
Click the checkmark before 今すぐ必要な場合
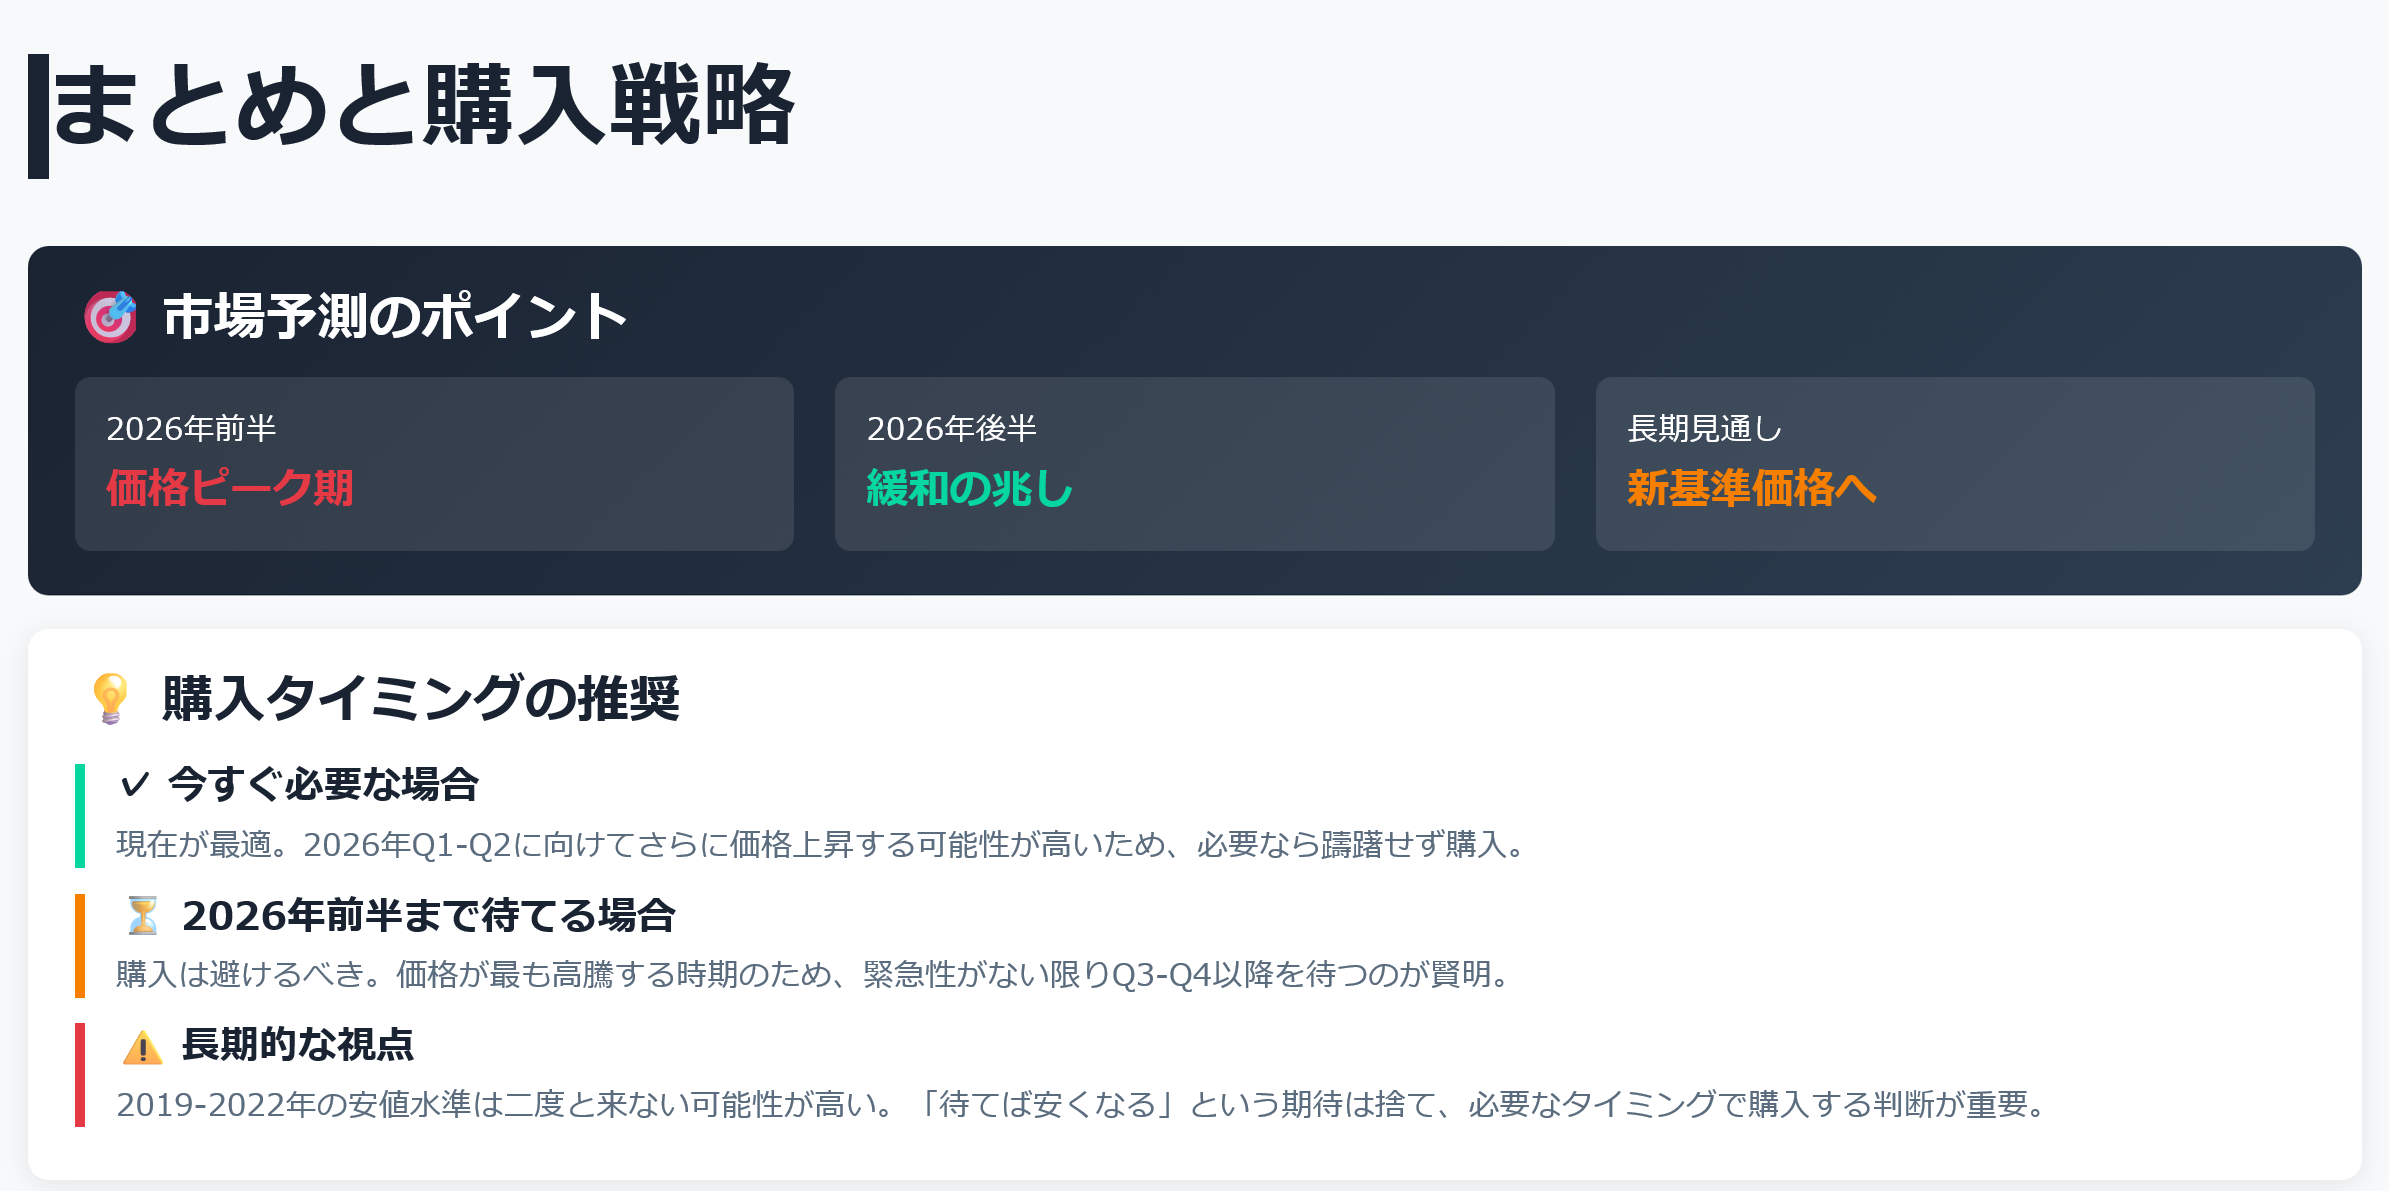click(134, 785)
